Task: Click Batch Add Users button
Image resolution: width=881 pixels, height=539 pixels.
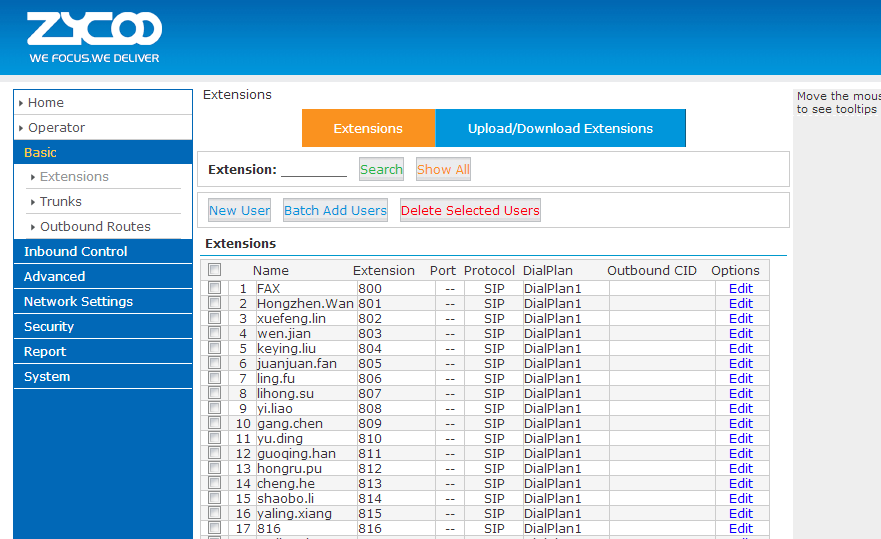Action: click(335, 211)
